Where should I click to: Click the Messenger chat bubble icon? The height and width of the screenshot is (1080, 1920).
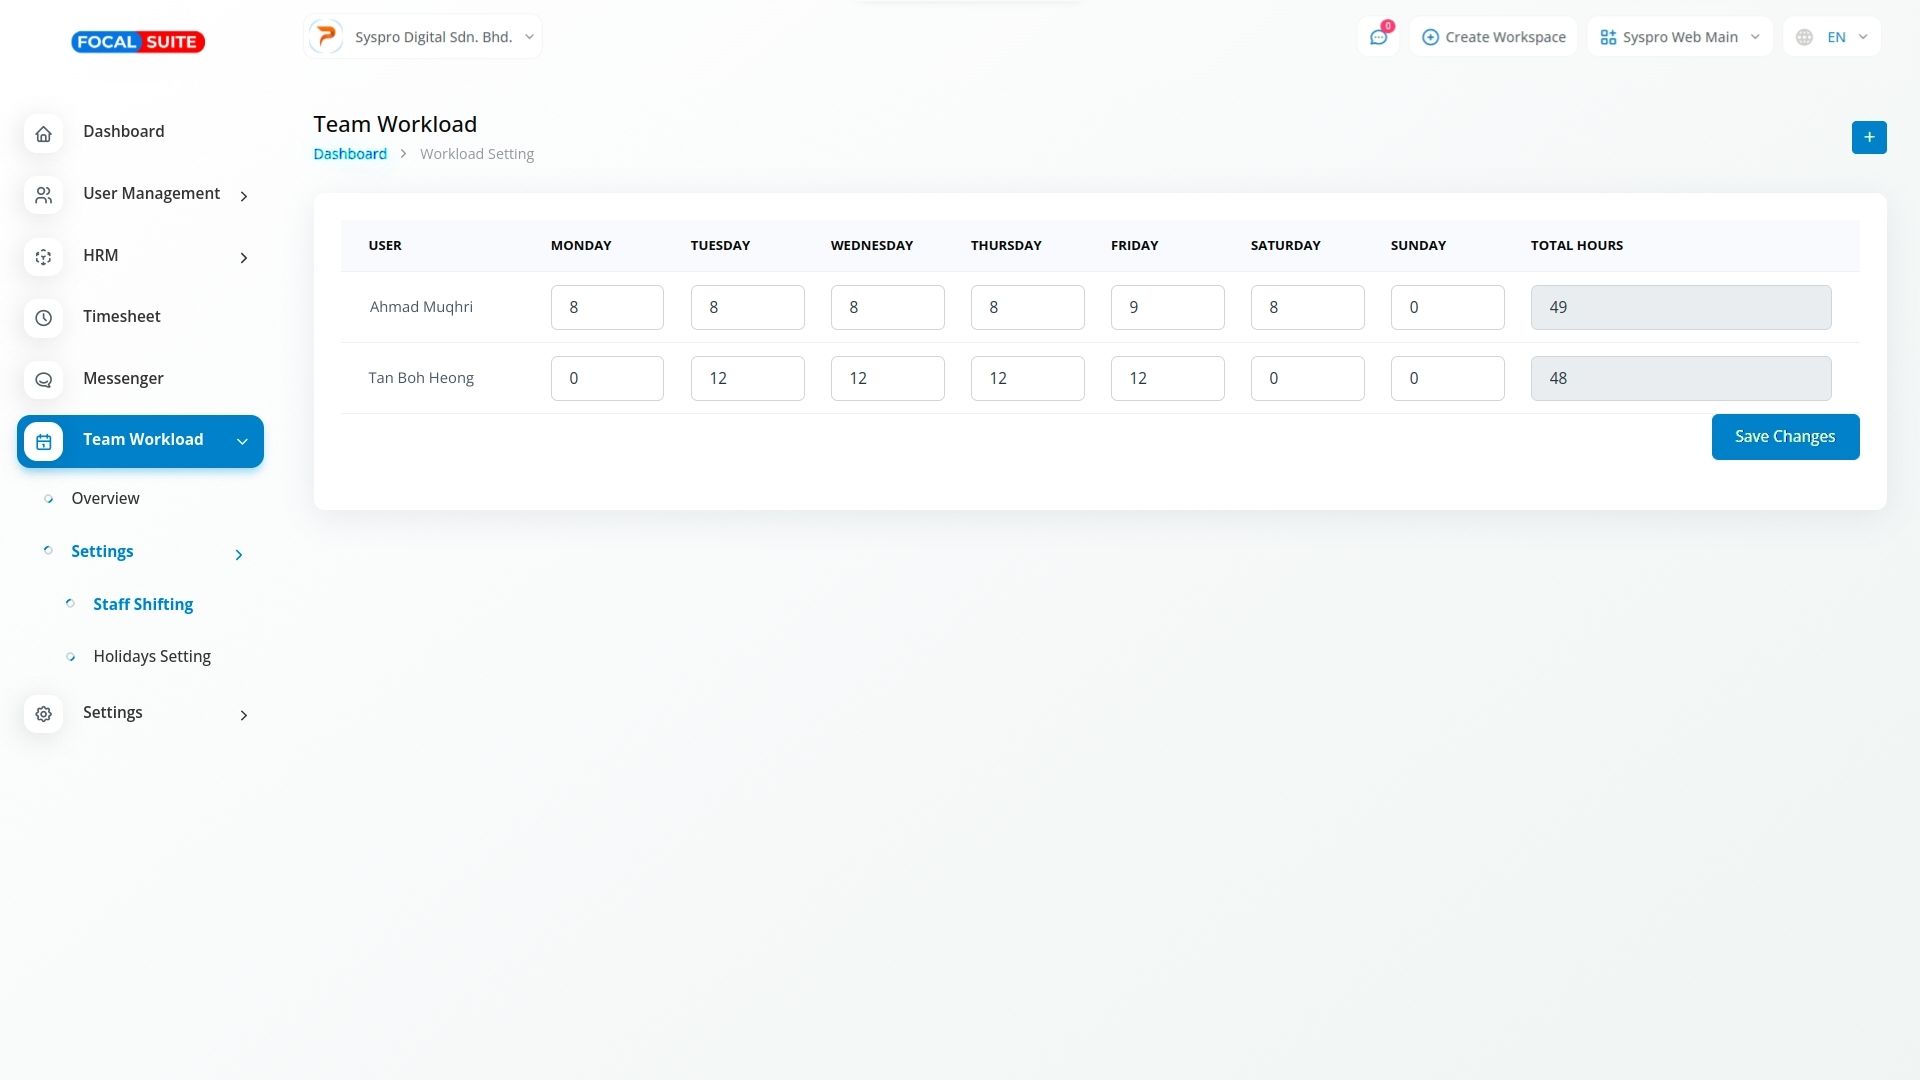43,380
